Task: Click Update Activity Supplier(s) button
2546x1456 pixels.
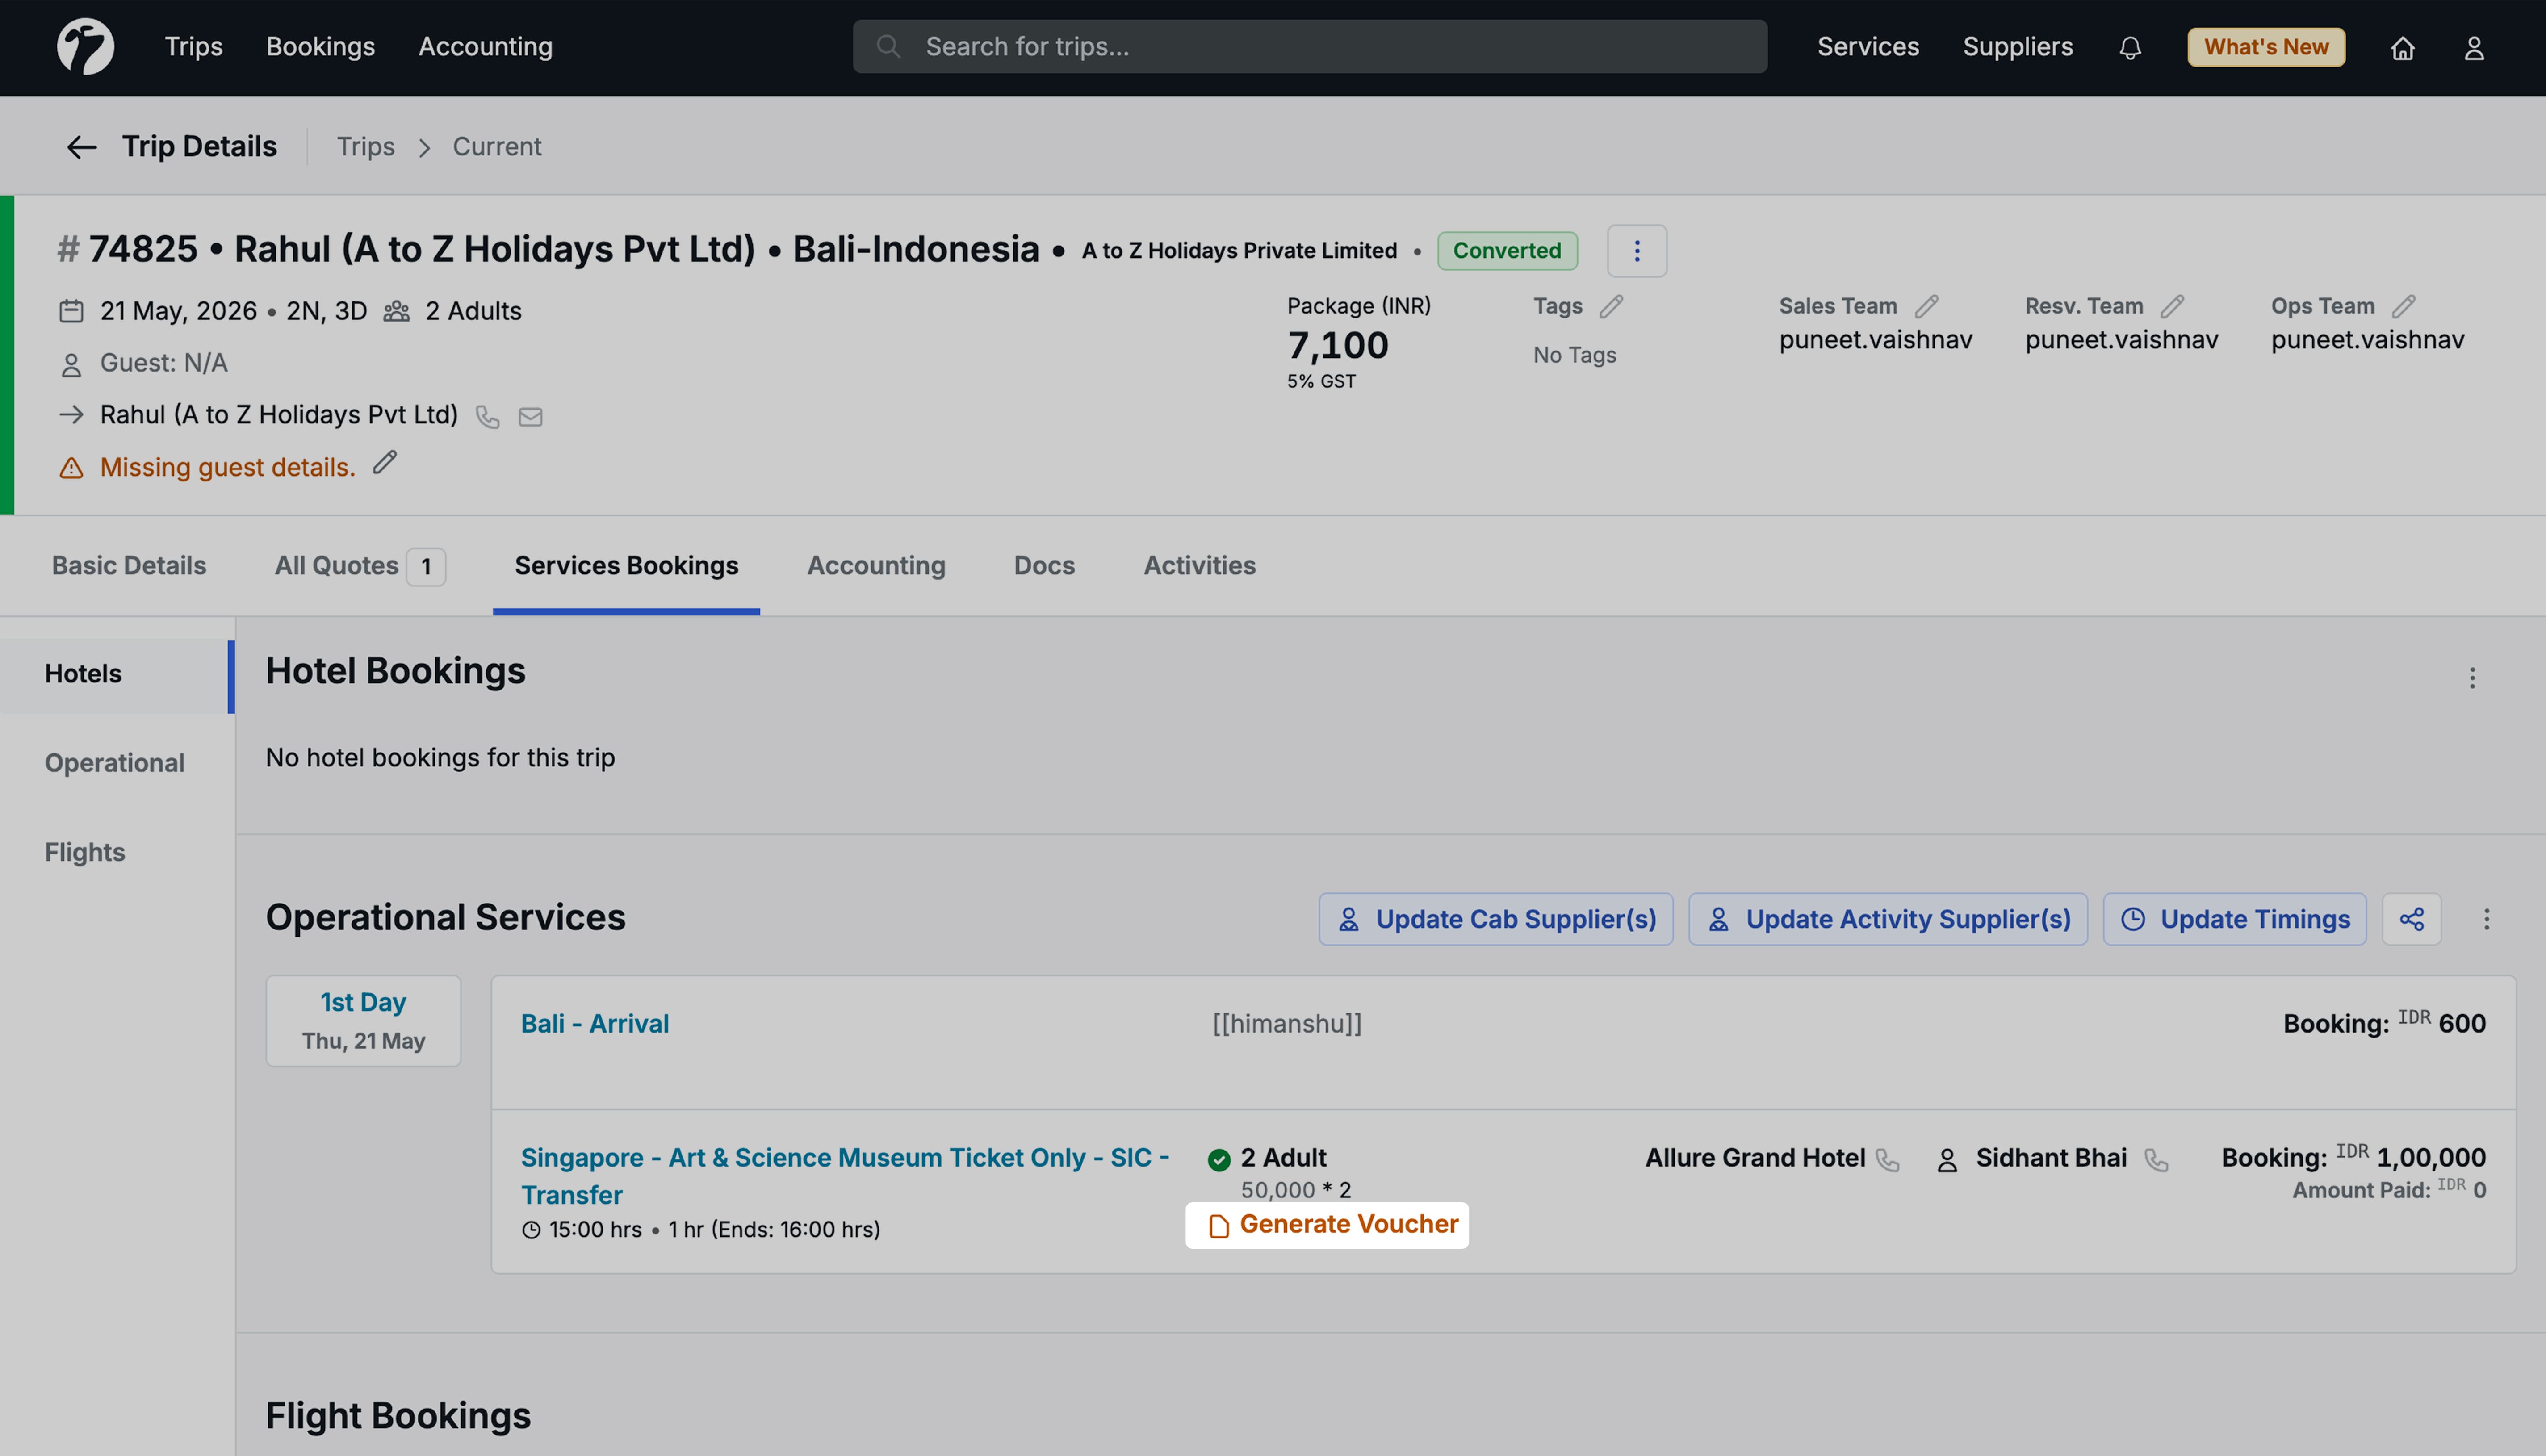Action: [1887, 919]
